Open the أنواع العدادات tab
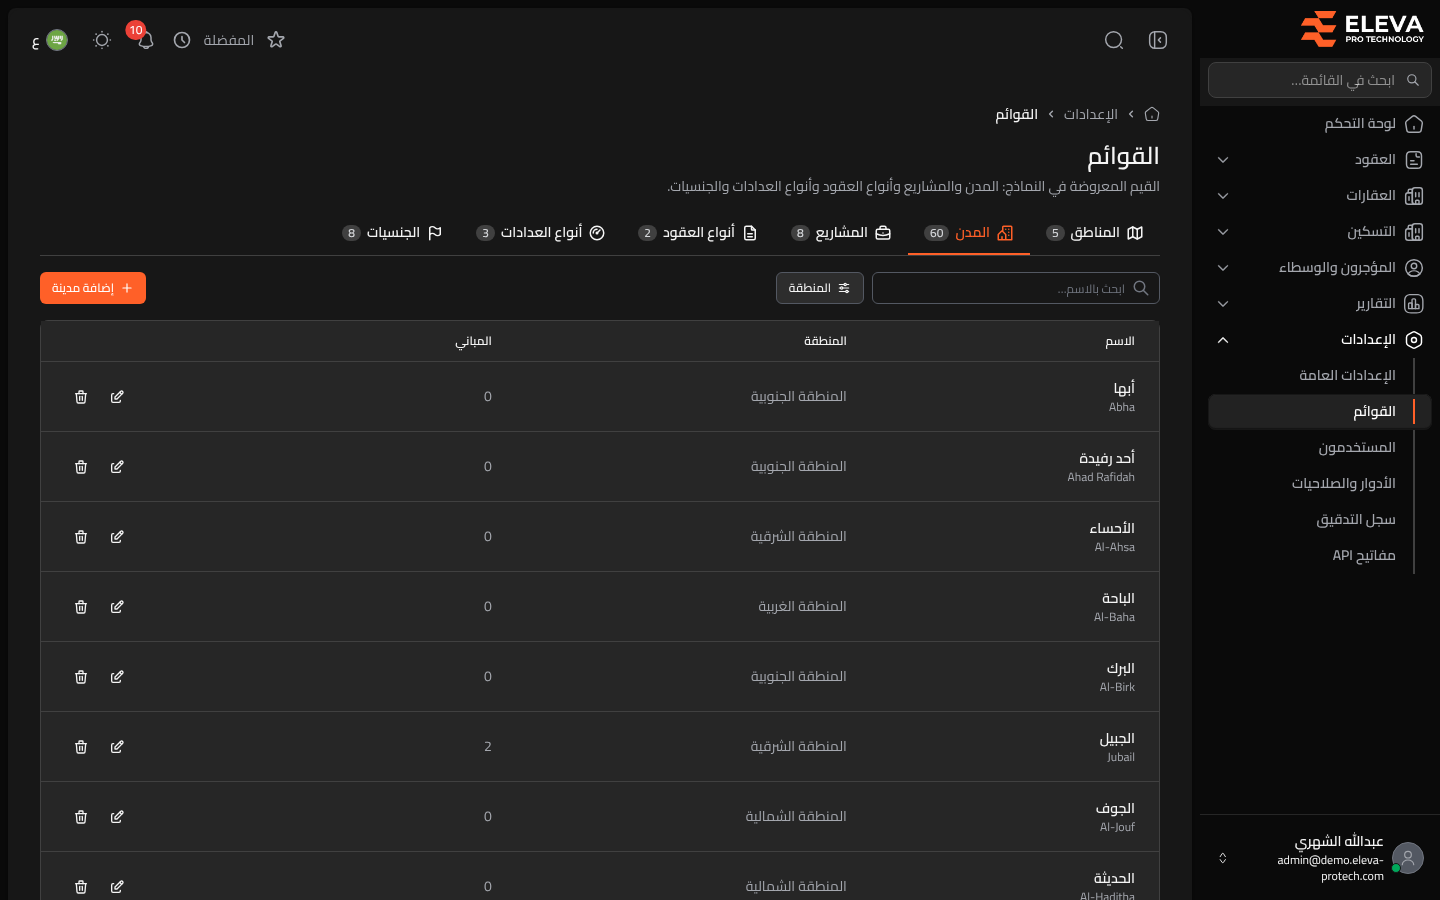 pos(541,233)
